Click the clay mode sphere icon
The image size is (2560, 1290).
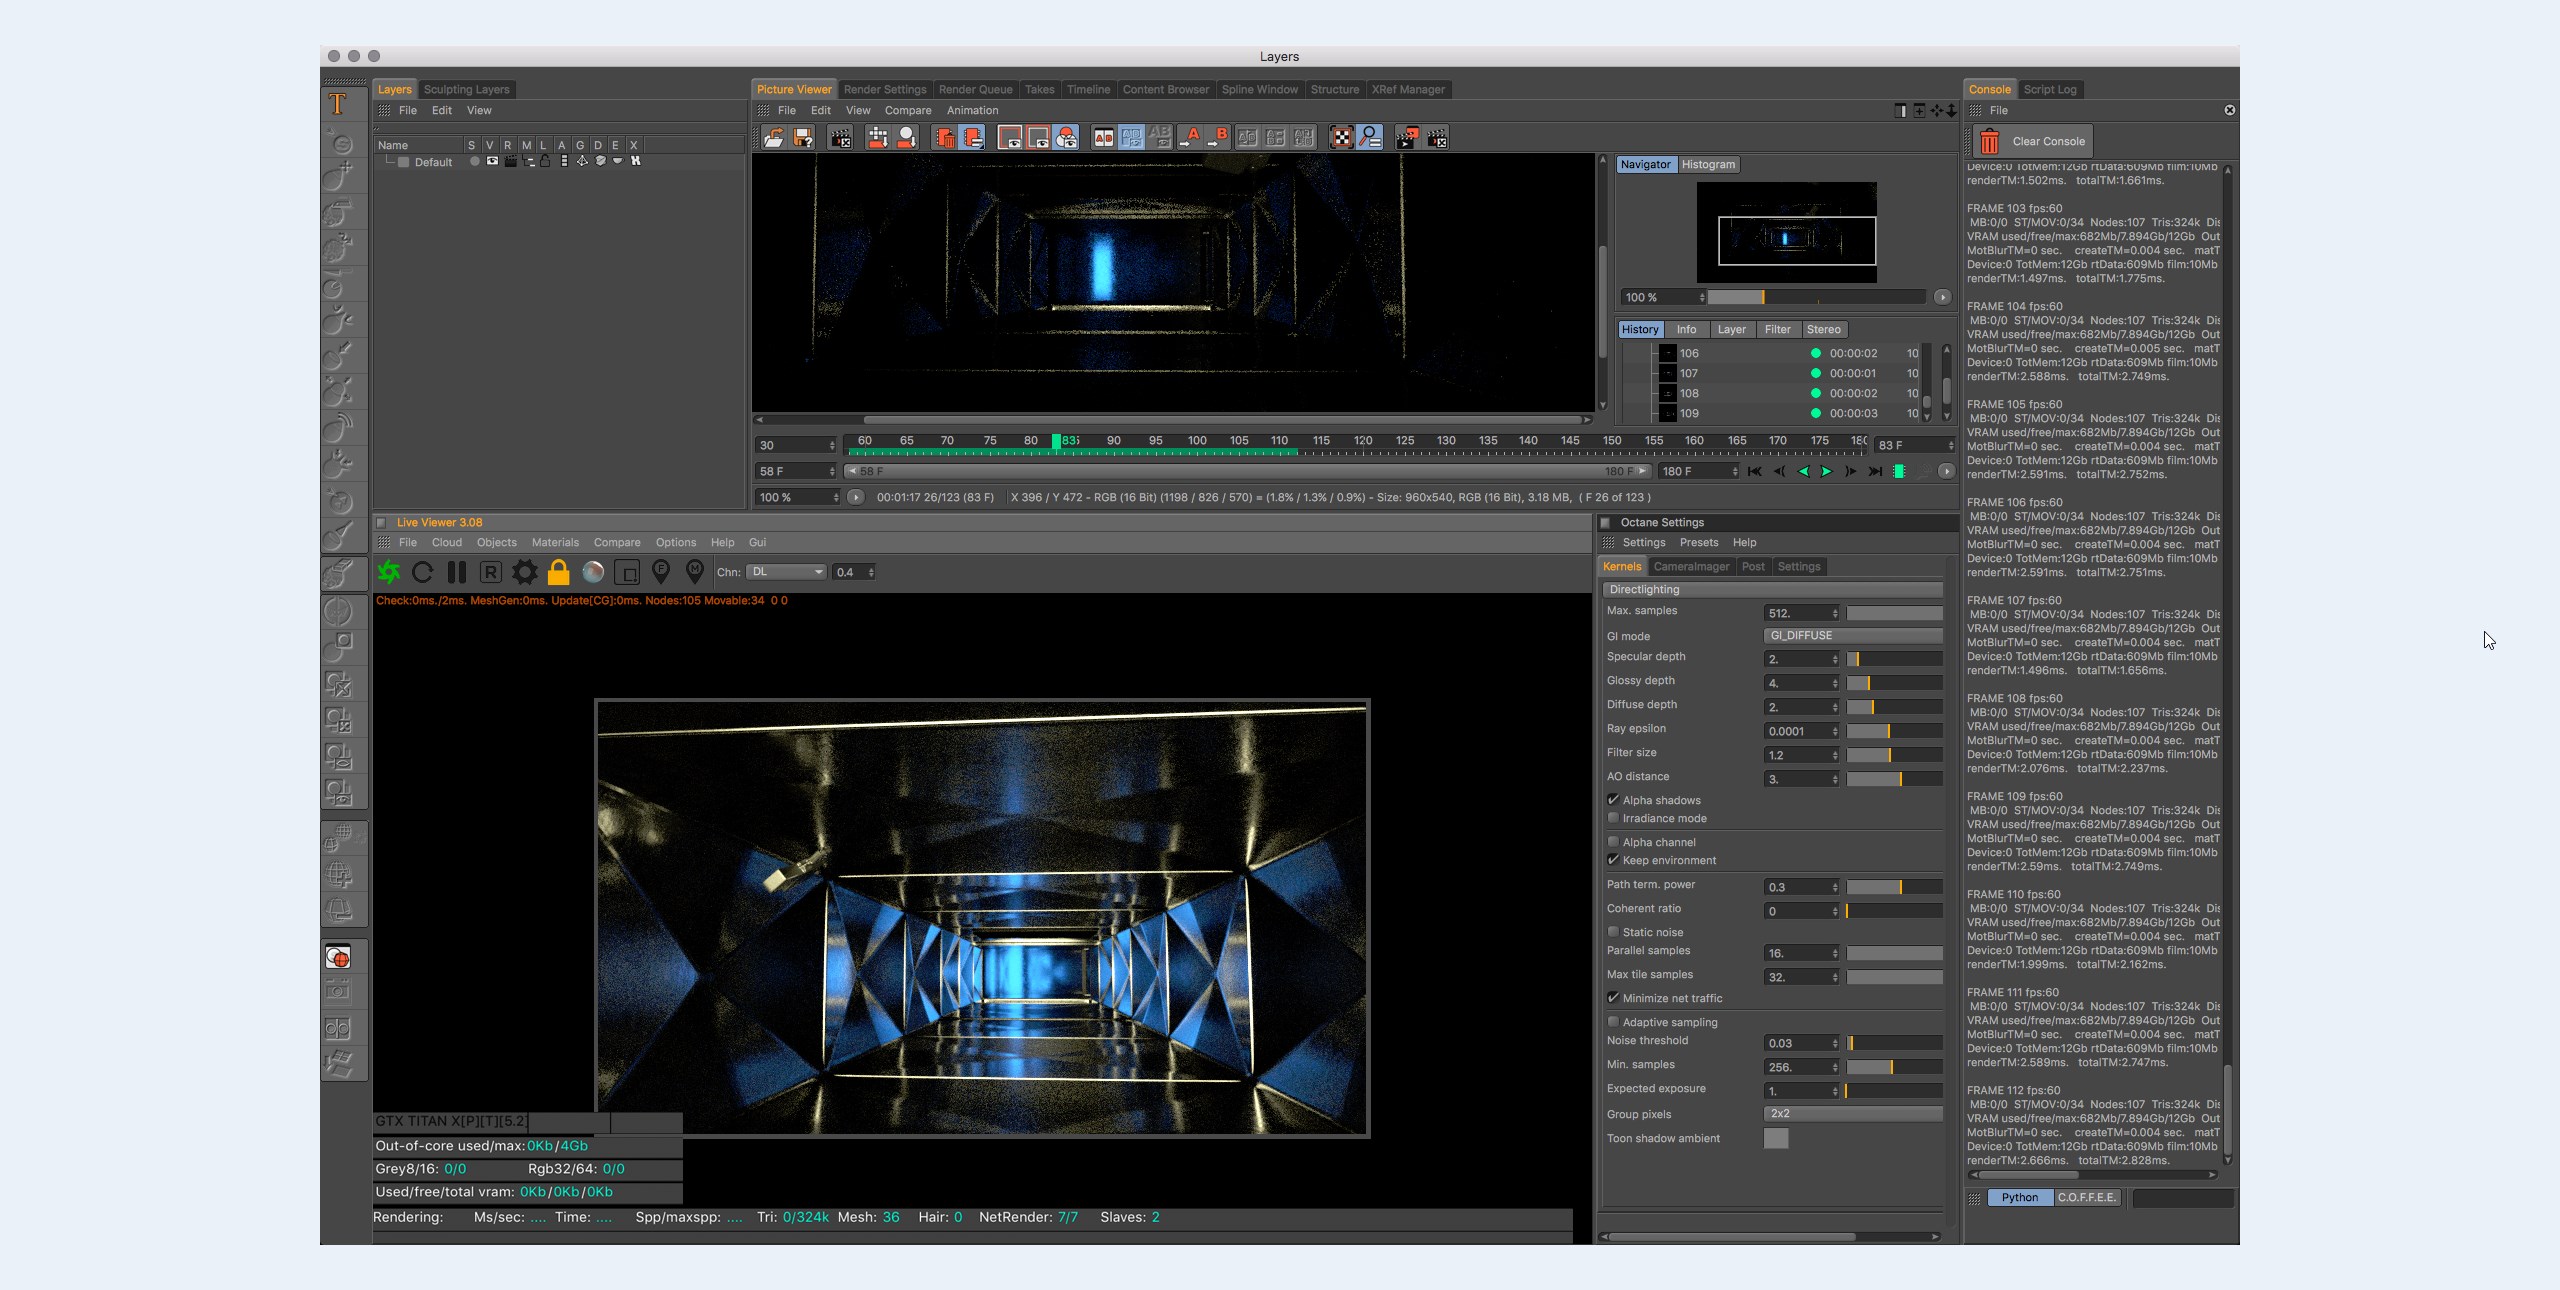593,572
